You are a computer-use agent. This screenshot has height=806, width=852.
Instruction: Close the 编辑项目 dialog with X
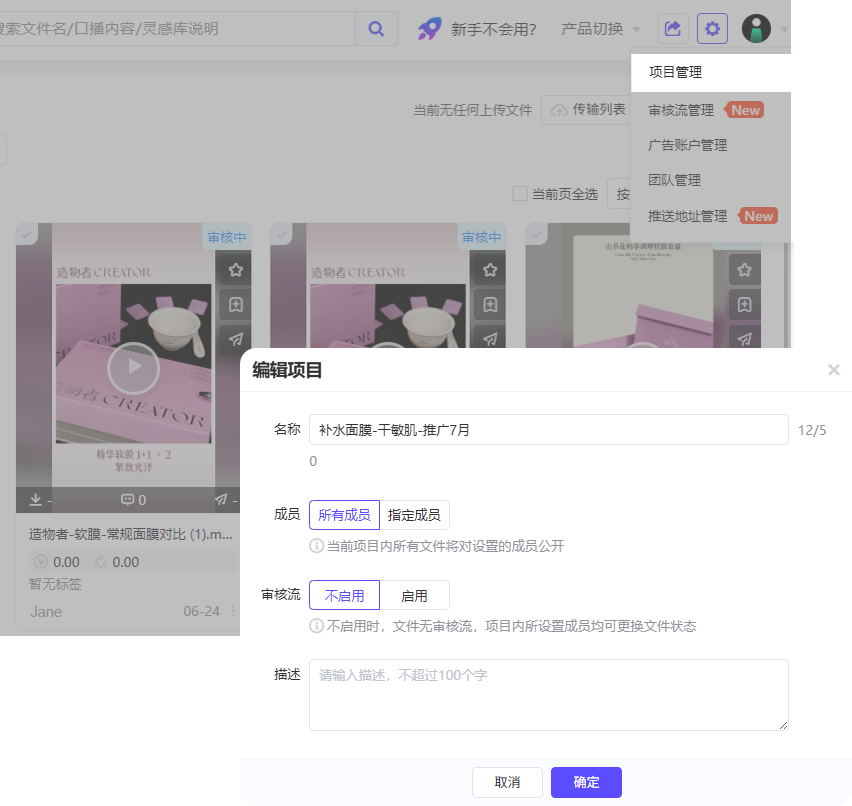(x=833, y=370)
